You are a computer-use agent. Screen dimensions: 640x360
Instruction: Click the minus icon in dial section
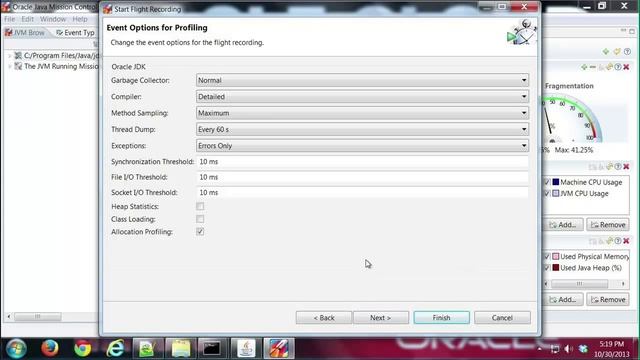click(x=593, y=67)
